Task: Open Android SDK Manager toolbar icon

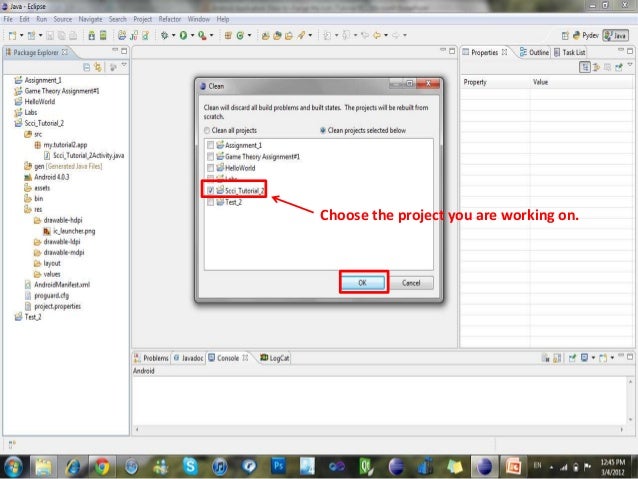Action: (92, 36)
